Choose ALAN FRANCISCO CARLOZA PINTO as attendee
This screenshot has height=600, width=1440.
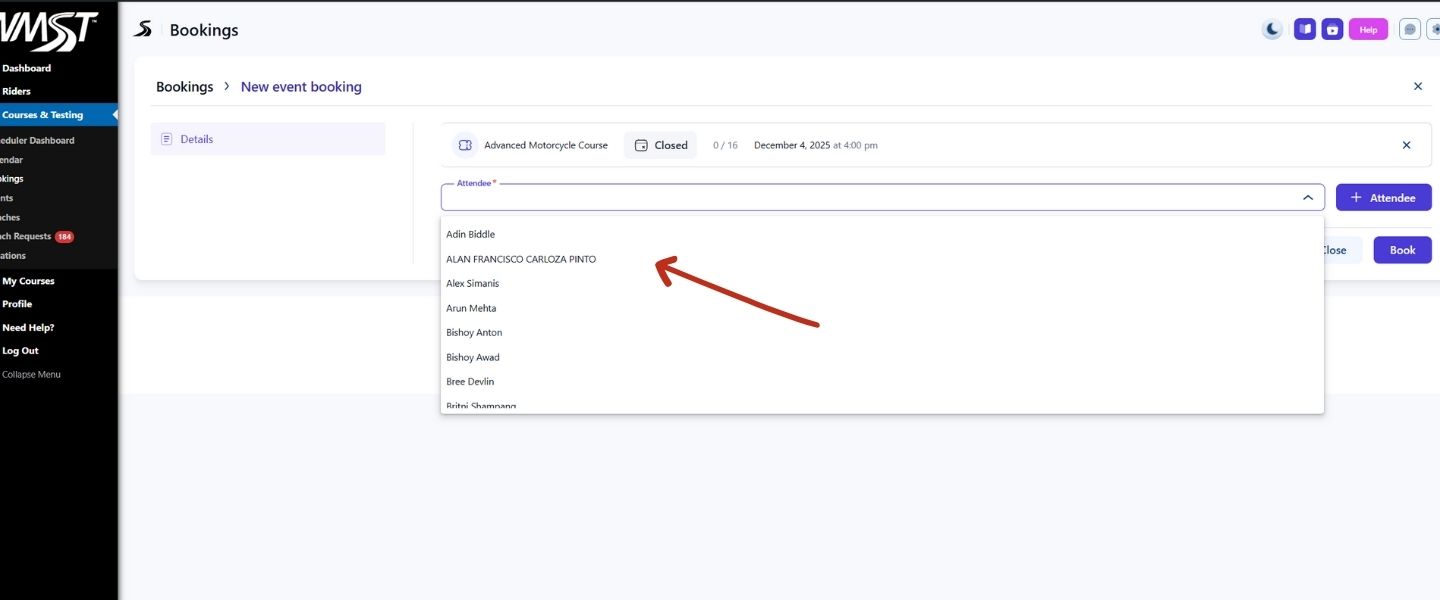[x=521, y=259]
